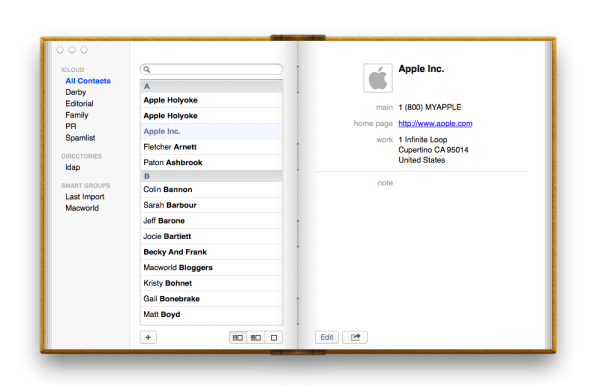
Task: Select the Paton Ashbrook contact
Action: pos(211,162)
